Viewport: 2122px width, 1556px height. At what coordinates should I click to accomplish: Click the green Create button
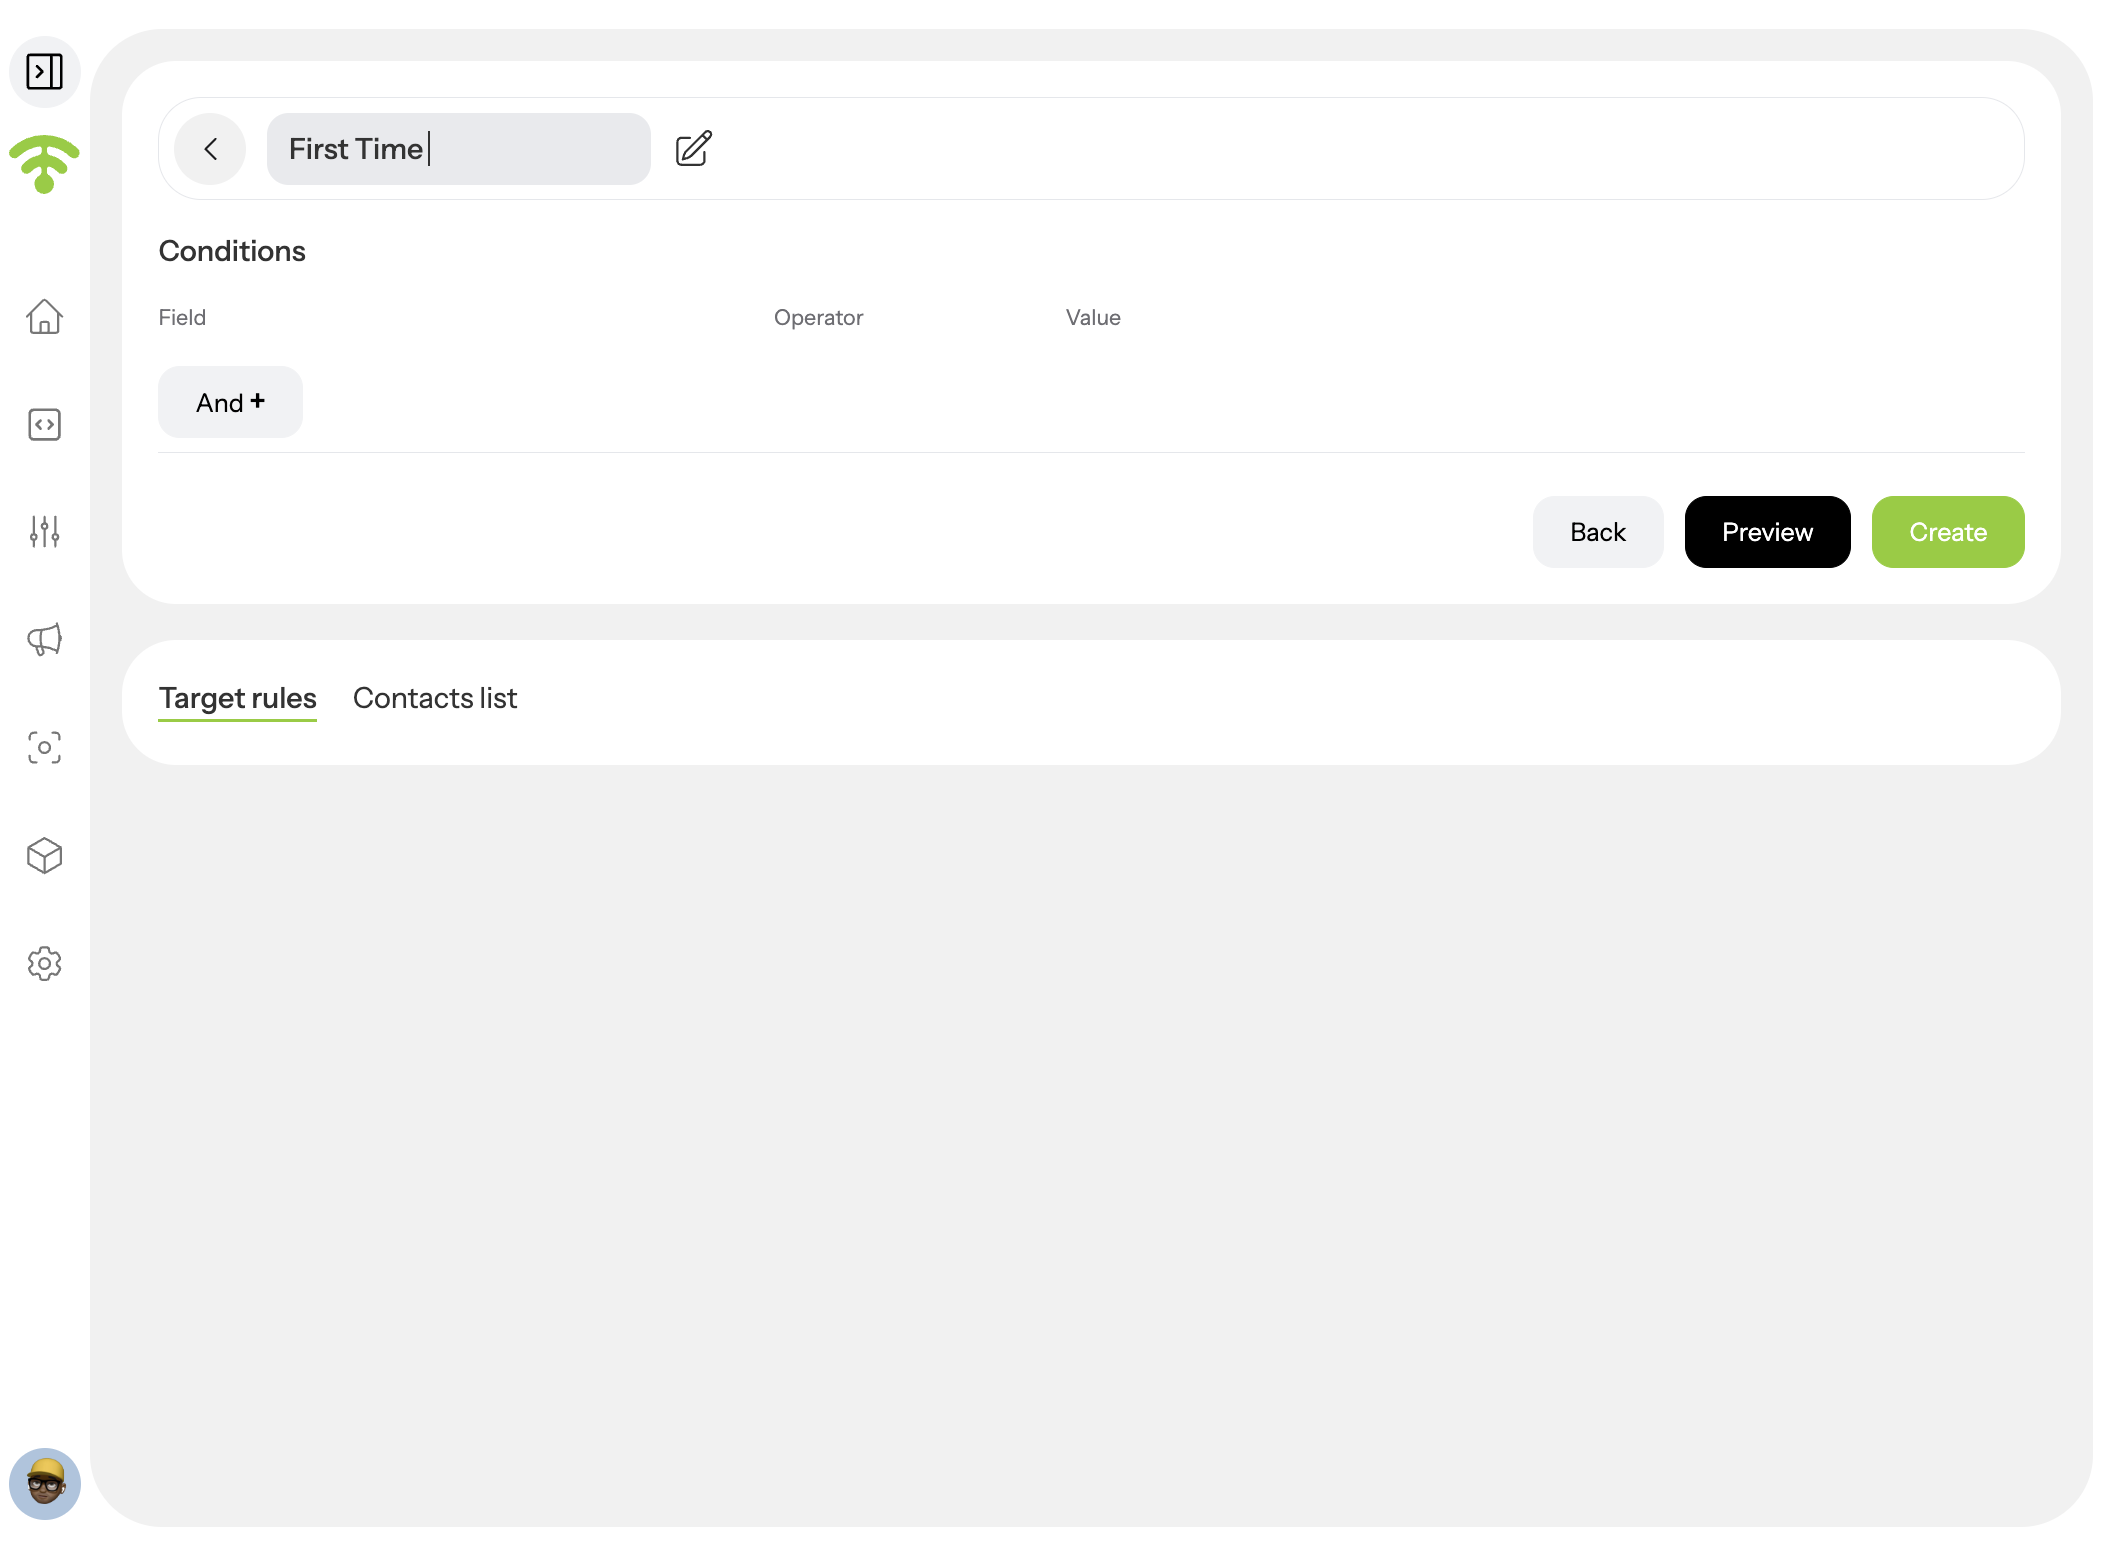(1948, 532)
